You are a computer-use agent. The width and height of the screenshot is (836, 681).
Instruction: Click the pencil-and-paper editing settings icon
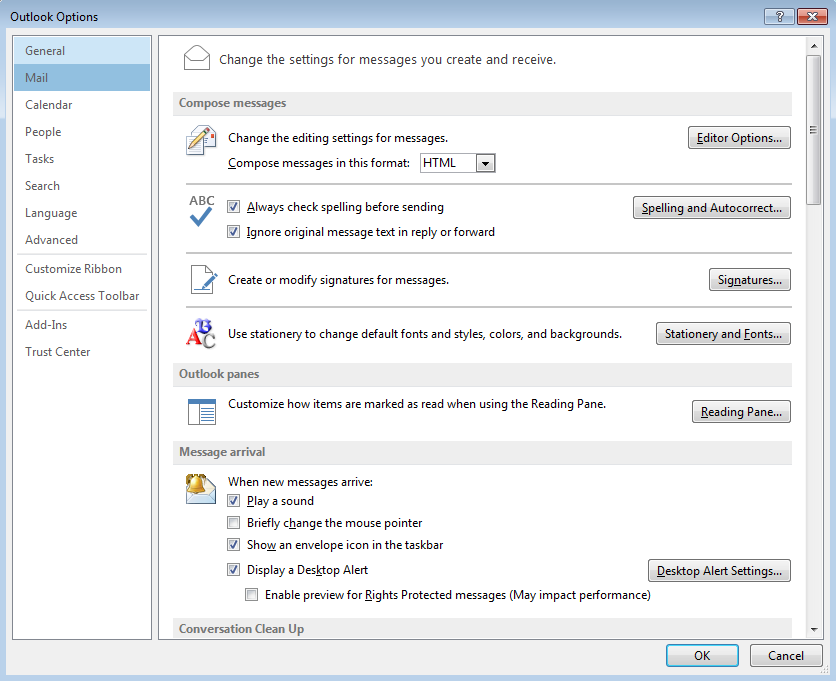pos(201,140)
